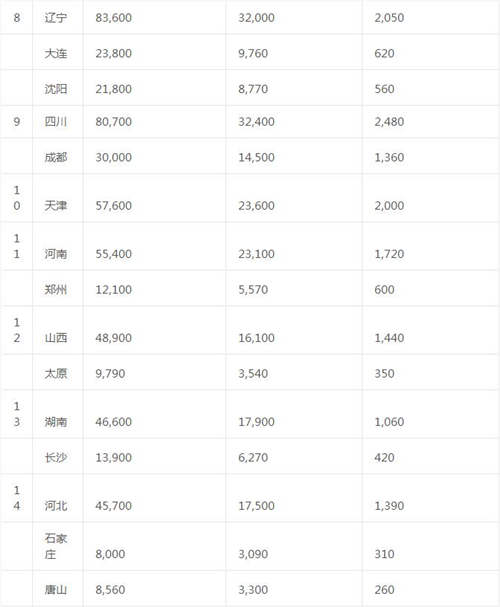Click the 河北 province cell
This screenshot has height=607, width=500.
click(56, 506)
